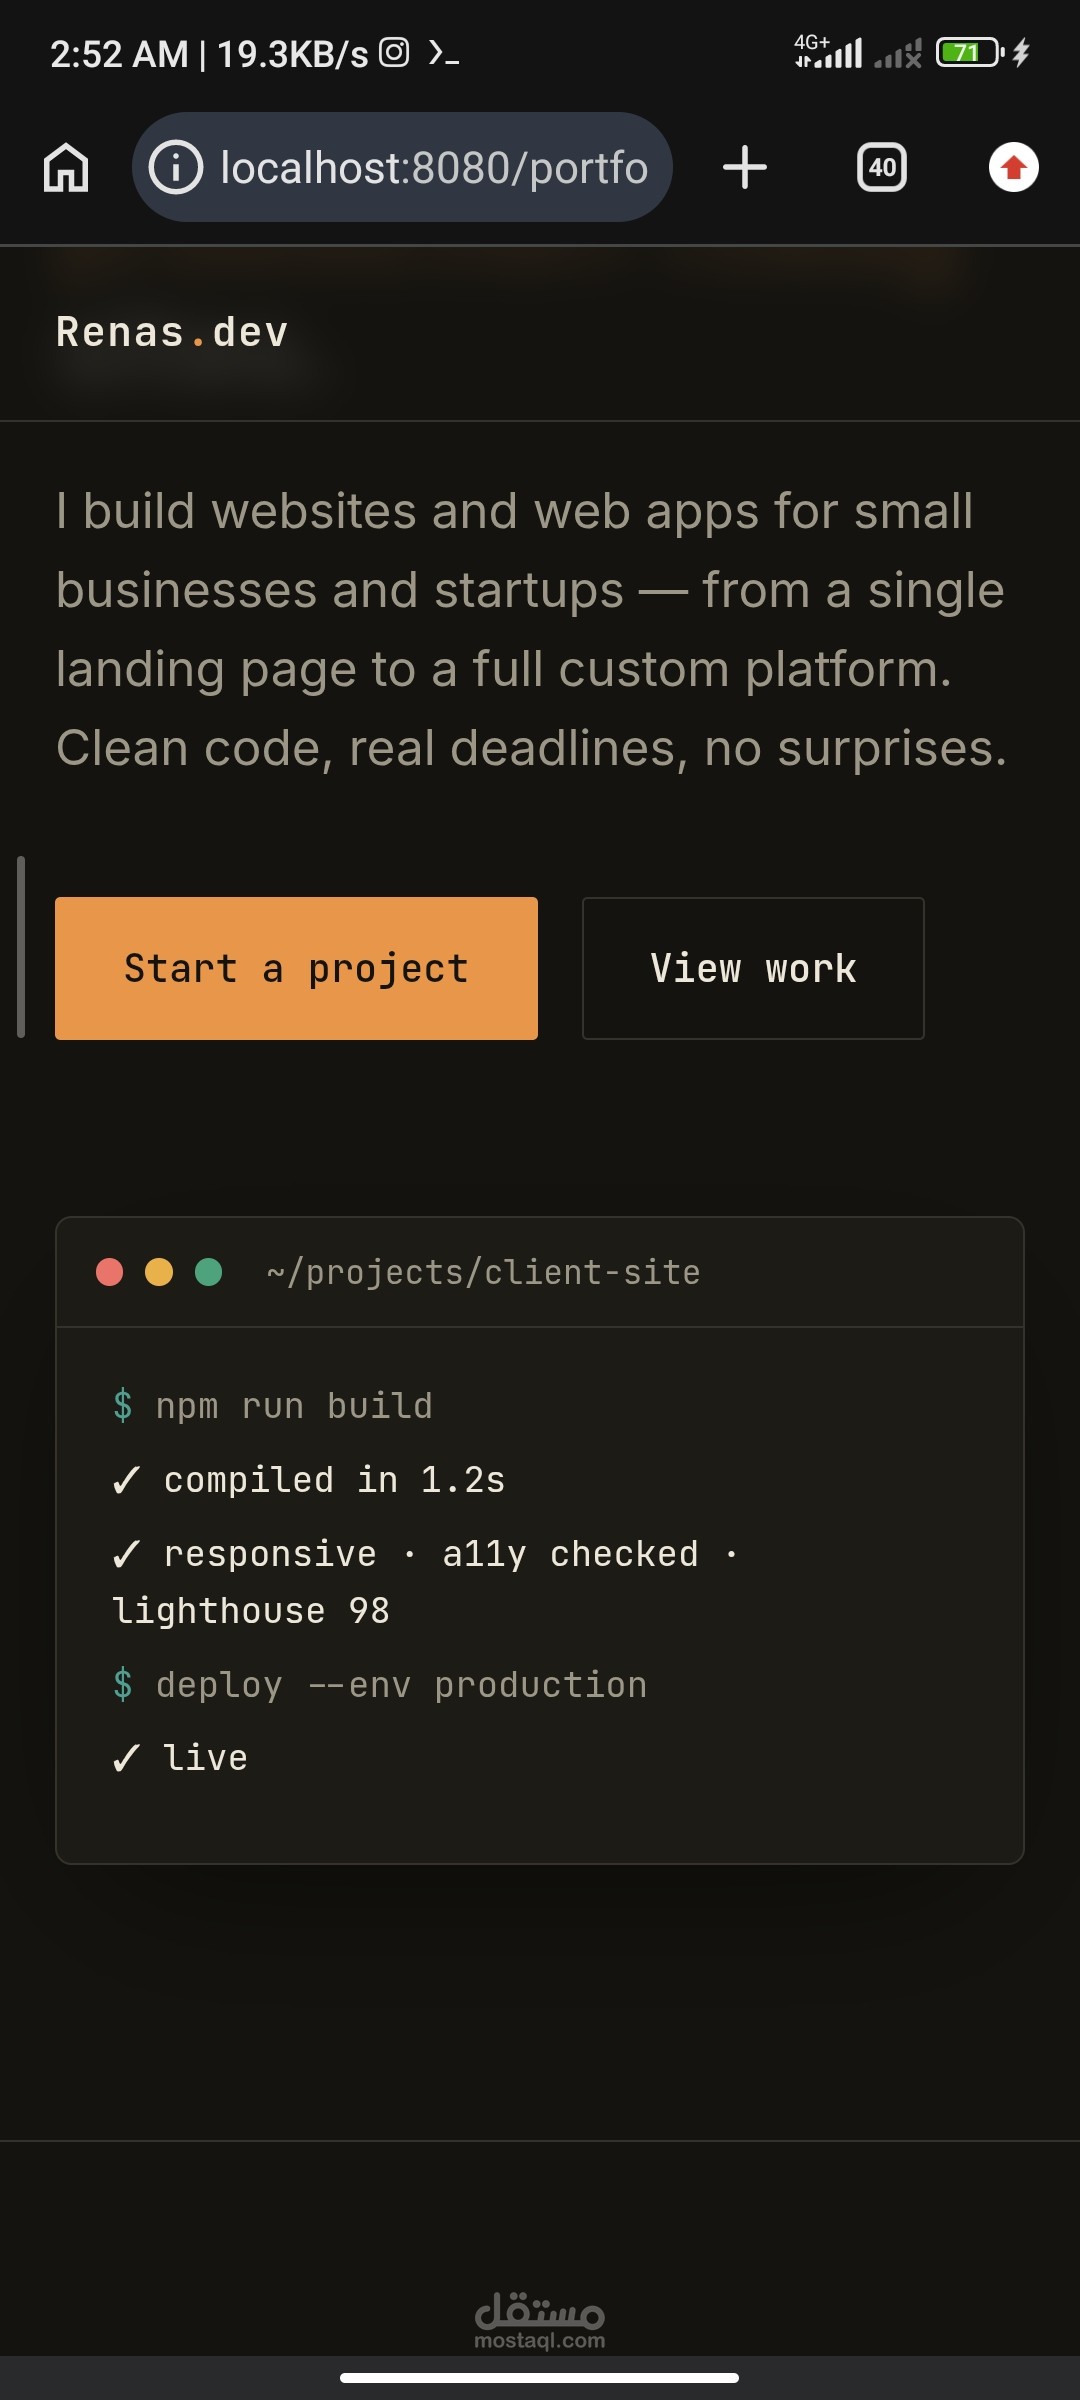Tap the battery indicator icon
Screen dimensions: 1080x2400
(x=970, y=52)
